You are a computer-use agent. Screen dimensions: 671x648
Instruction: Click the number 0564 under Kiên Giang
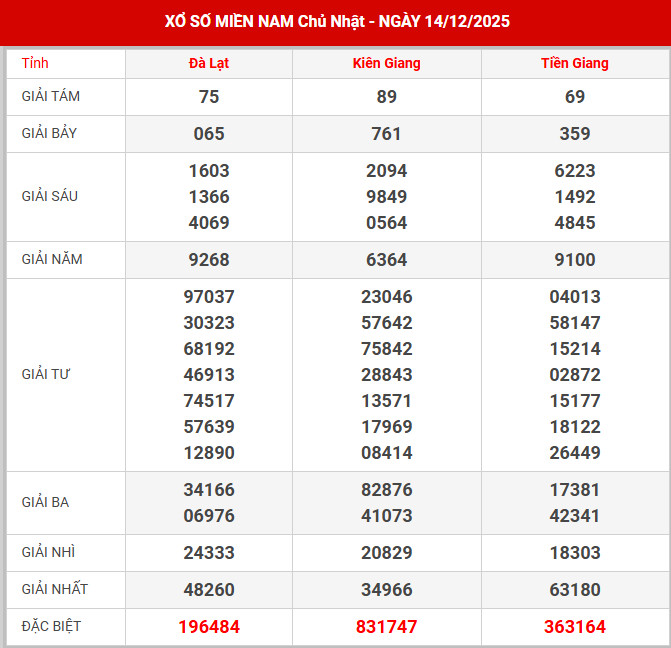(x=386, y=223)
